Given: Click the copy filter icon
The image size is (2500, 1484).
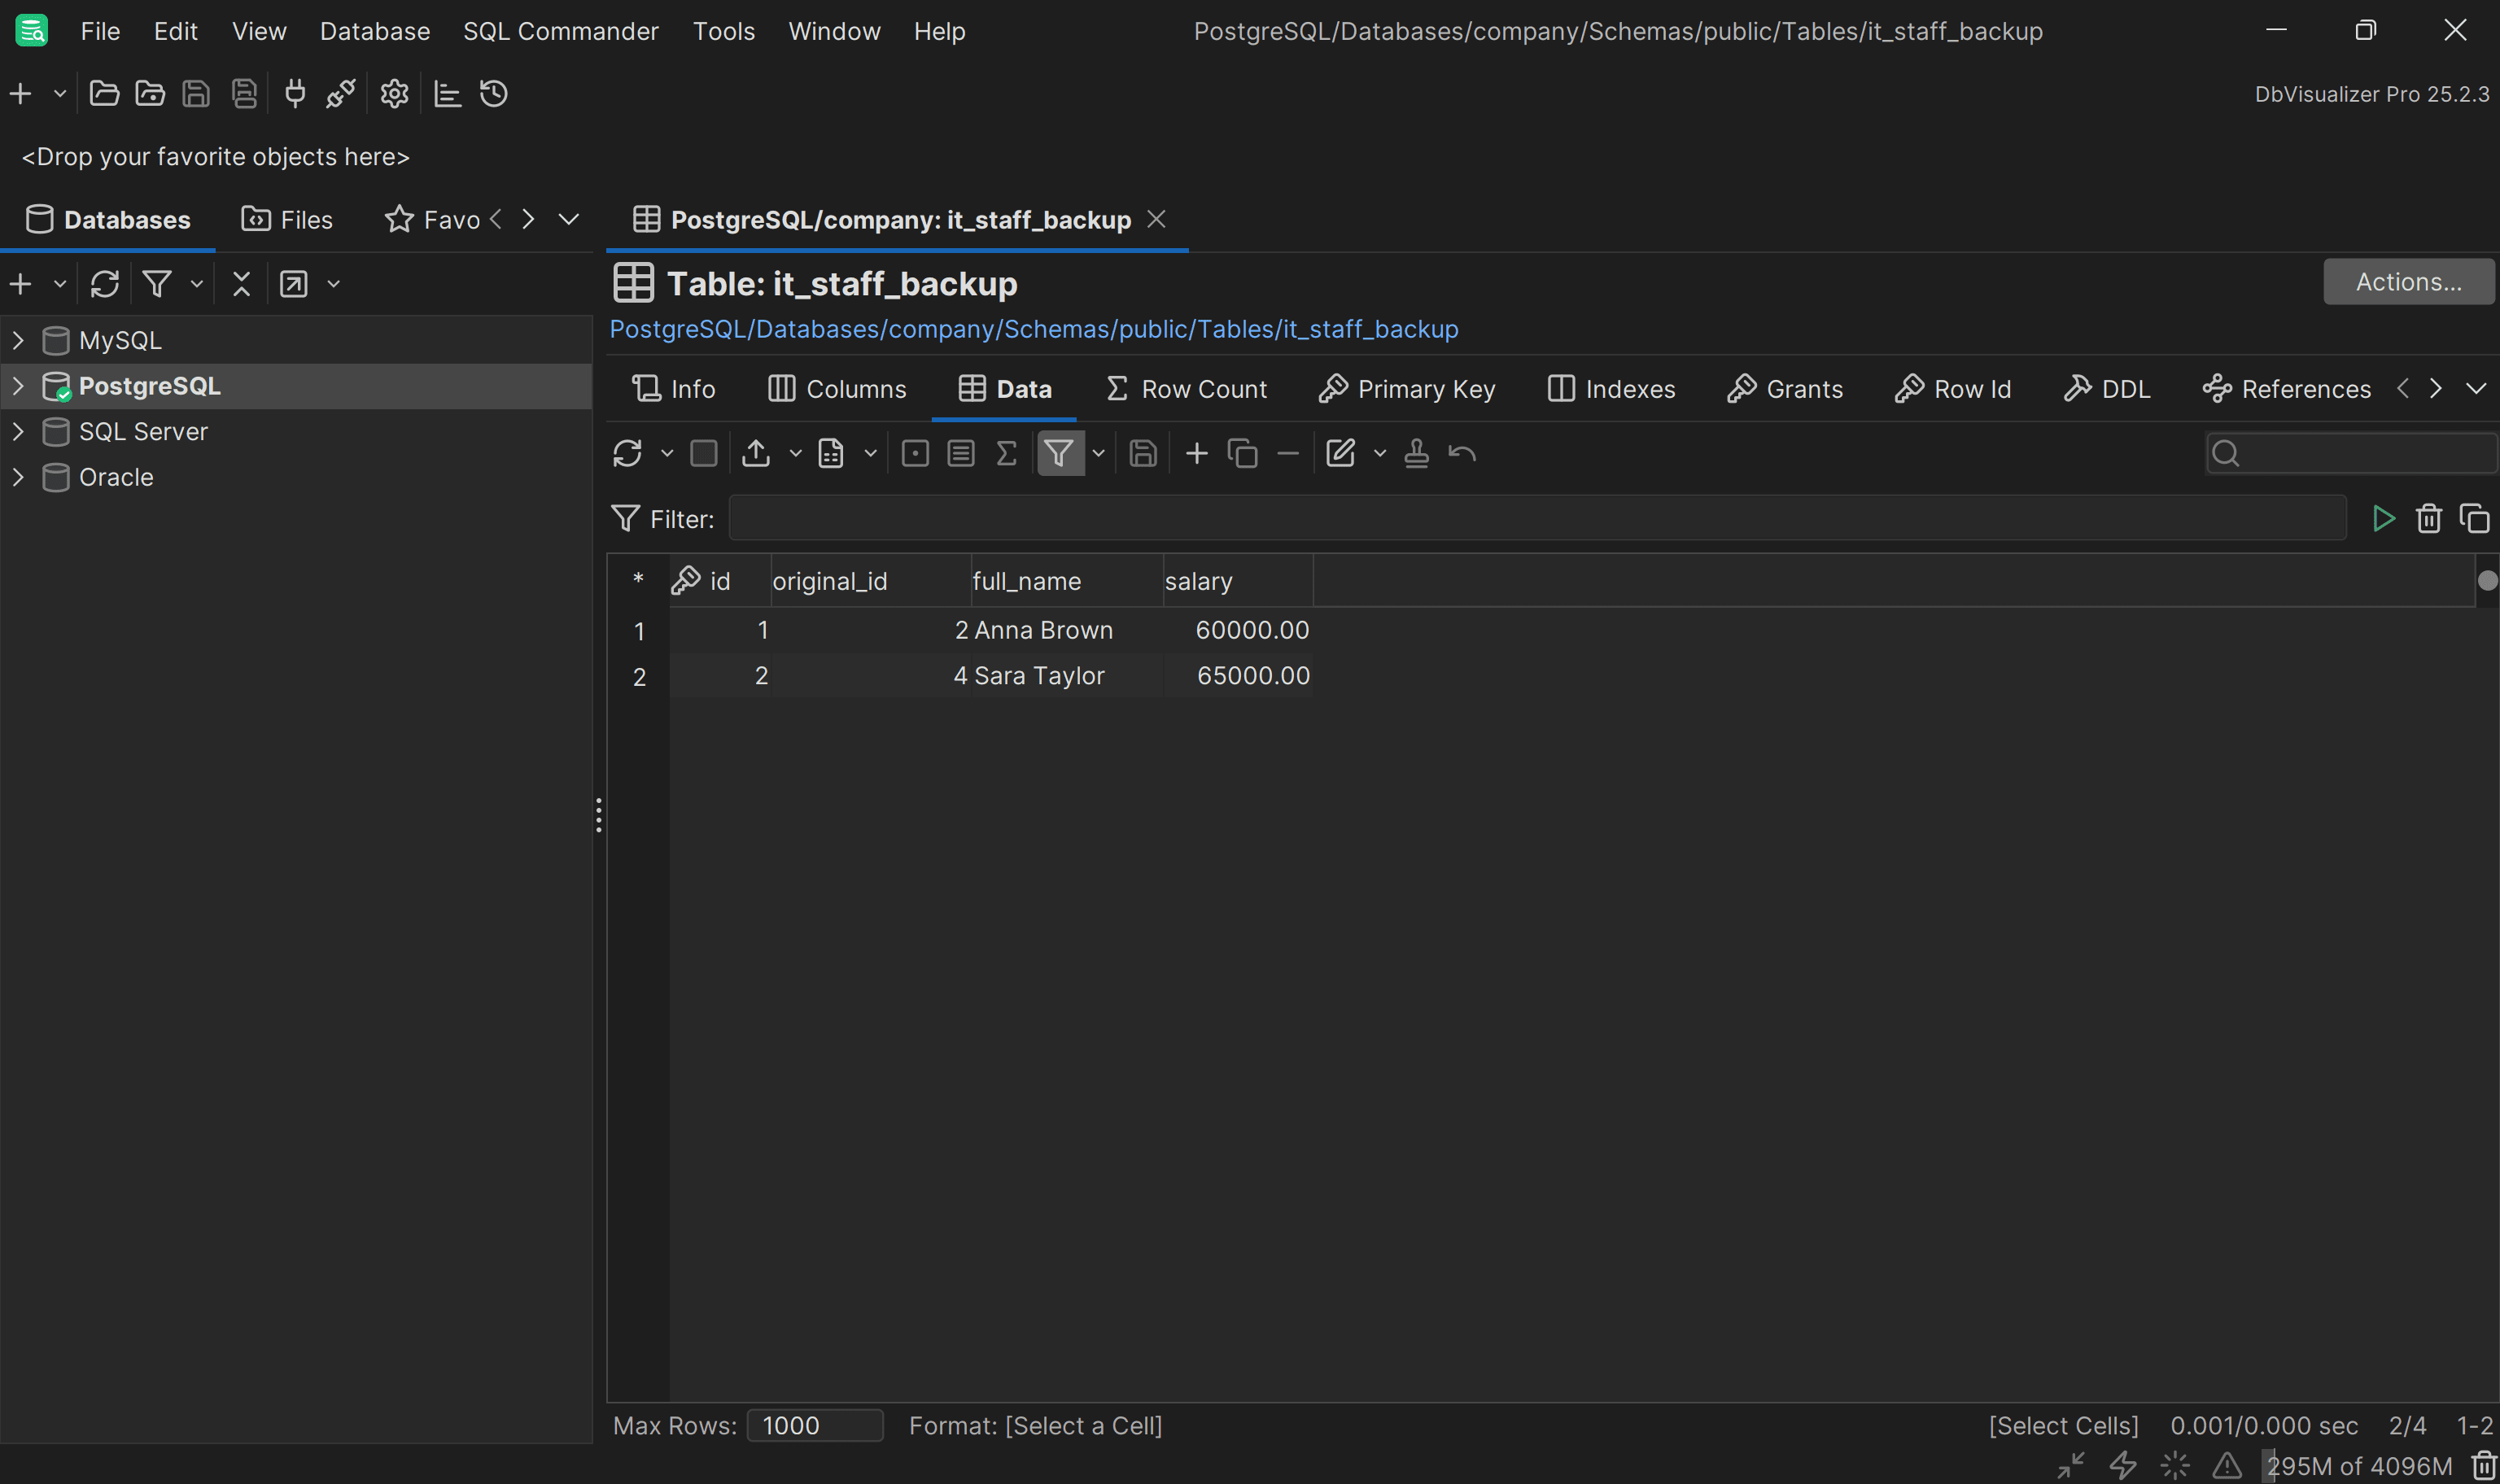Looking at the screenshot, I should point(2475,519).
